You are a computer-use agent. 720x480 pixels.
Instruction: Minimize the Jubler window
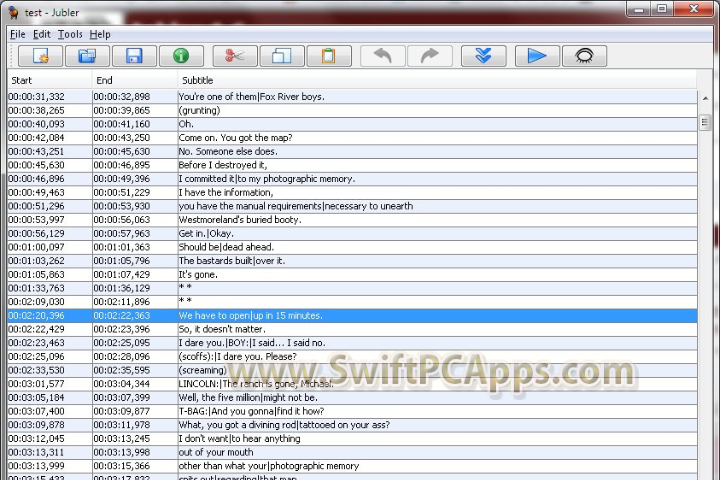tap(639, 9)
